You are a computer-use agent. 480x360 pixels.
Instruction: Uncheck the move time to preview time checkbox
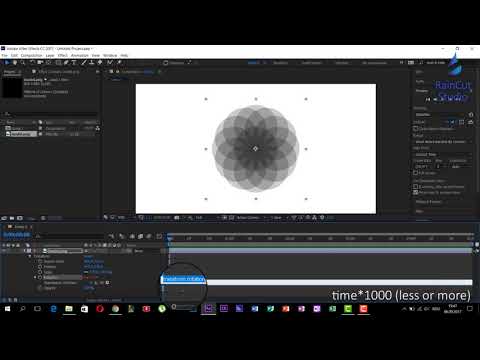point(416,192)
